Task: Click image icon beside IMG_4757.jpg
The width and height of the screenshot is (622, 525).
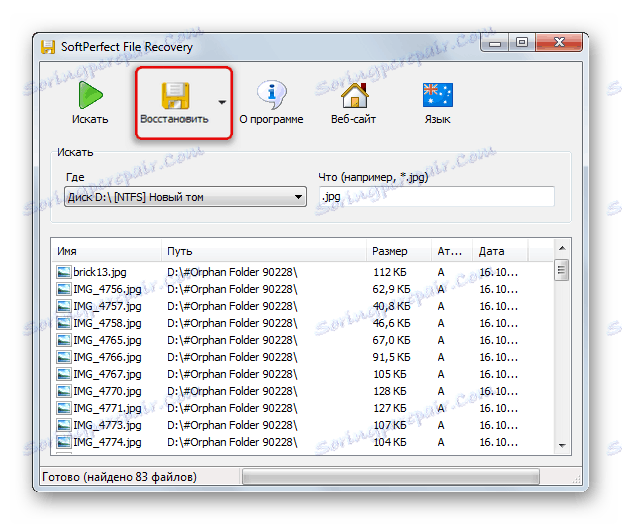Action: [63, 306]
